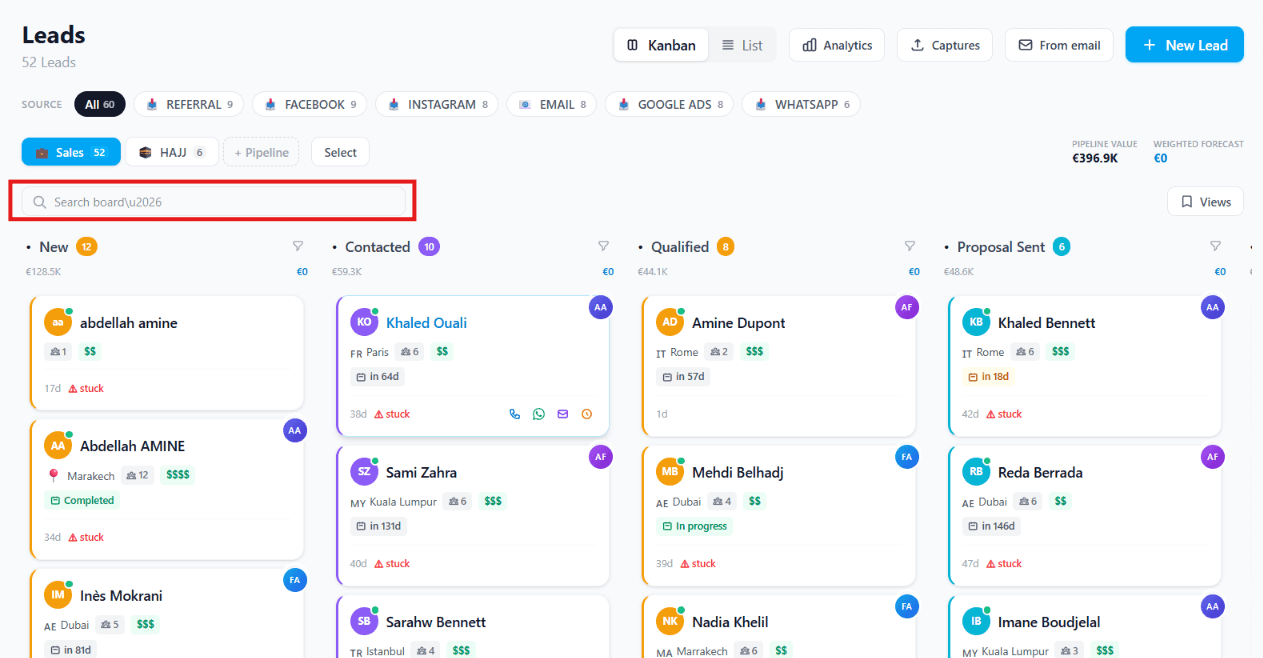This screenshot has width=1263, height=658.
Task: Click In progress status on Mehdi Belhadj card
Action: click(694, 526)
